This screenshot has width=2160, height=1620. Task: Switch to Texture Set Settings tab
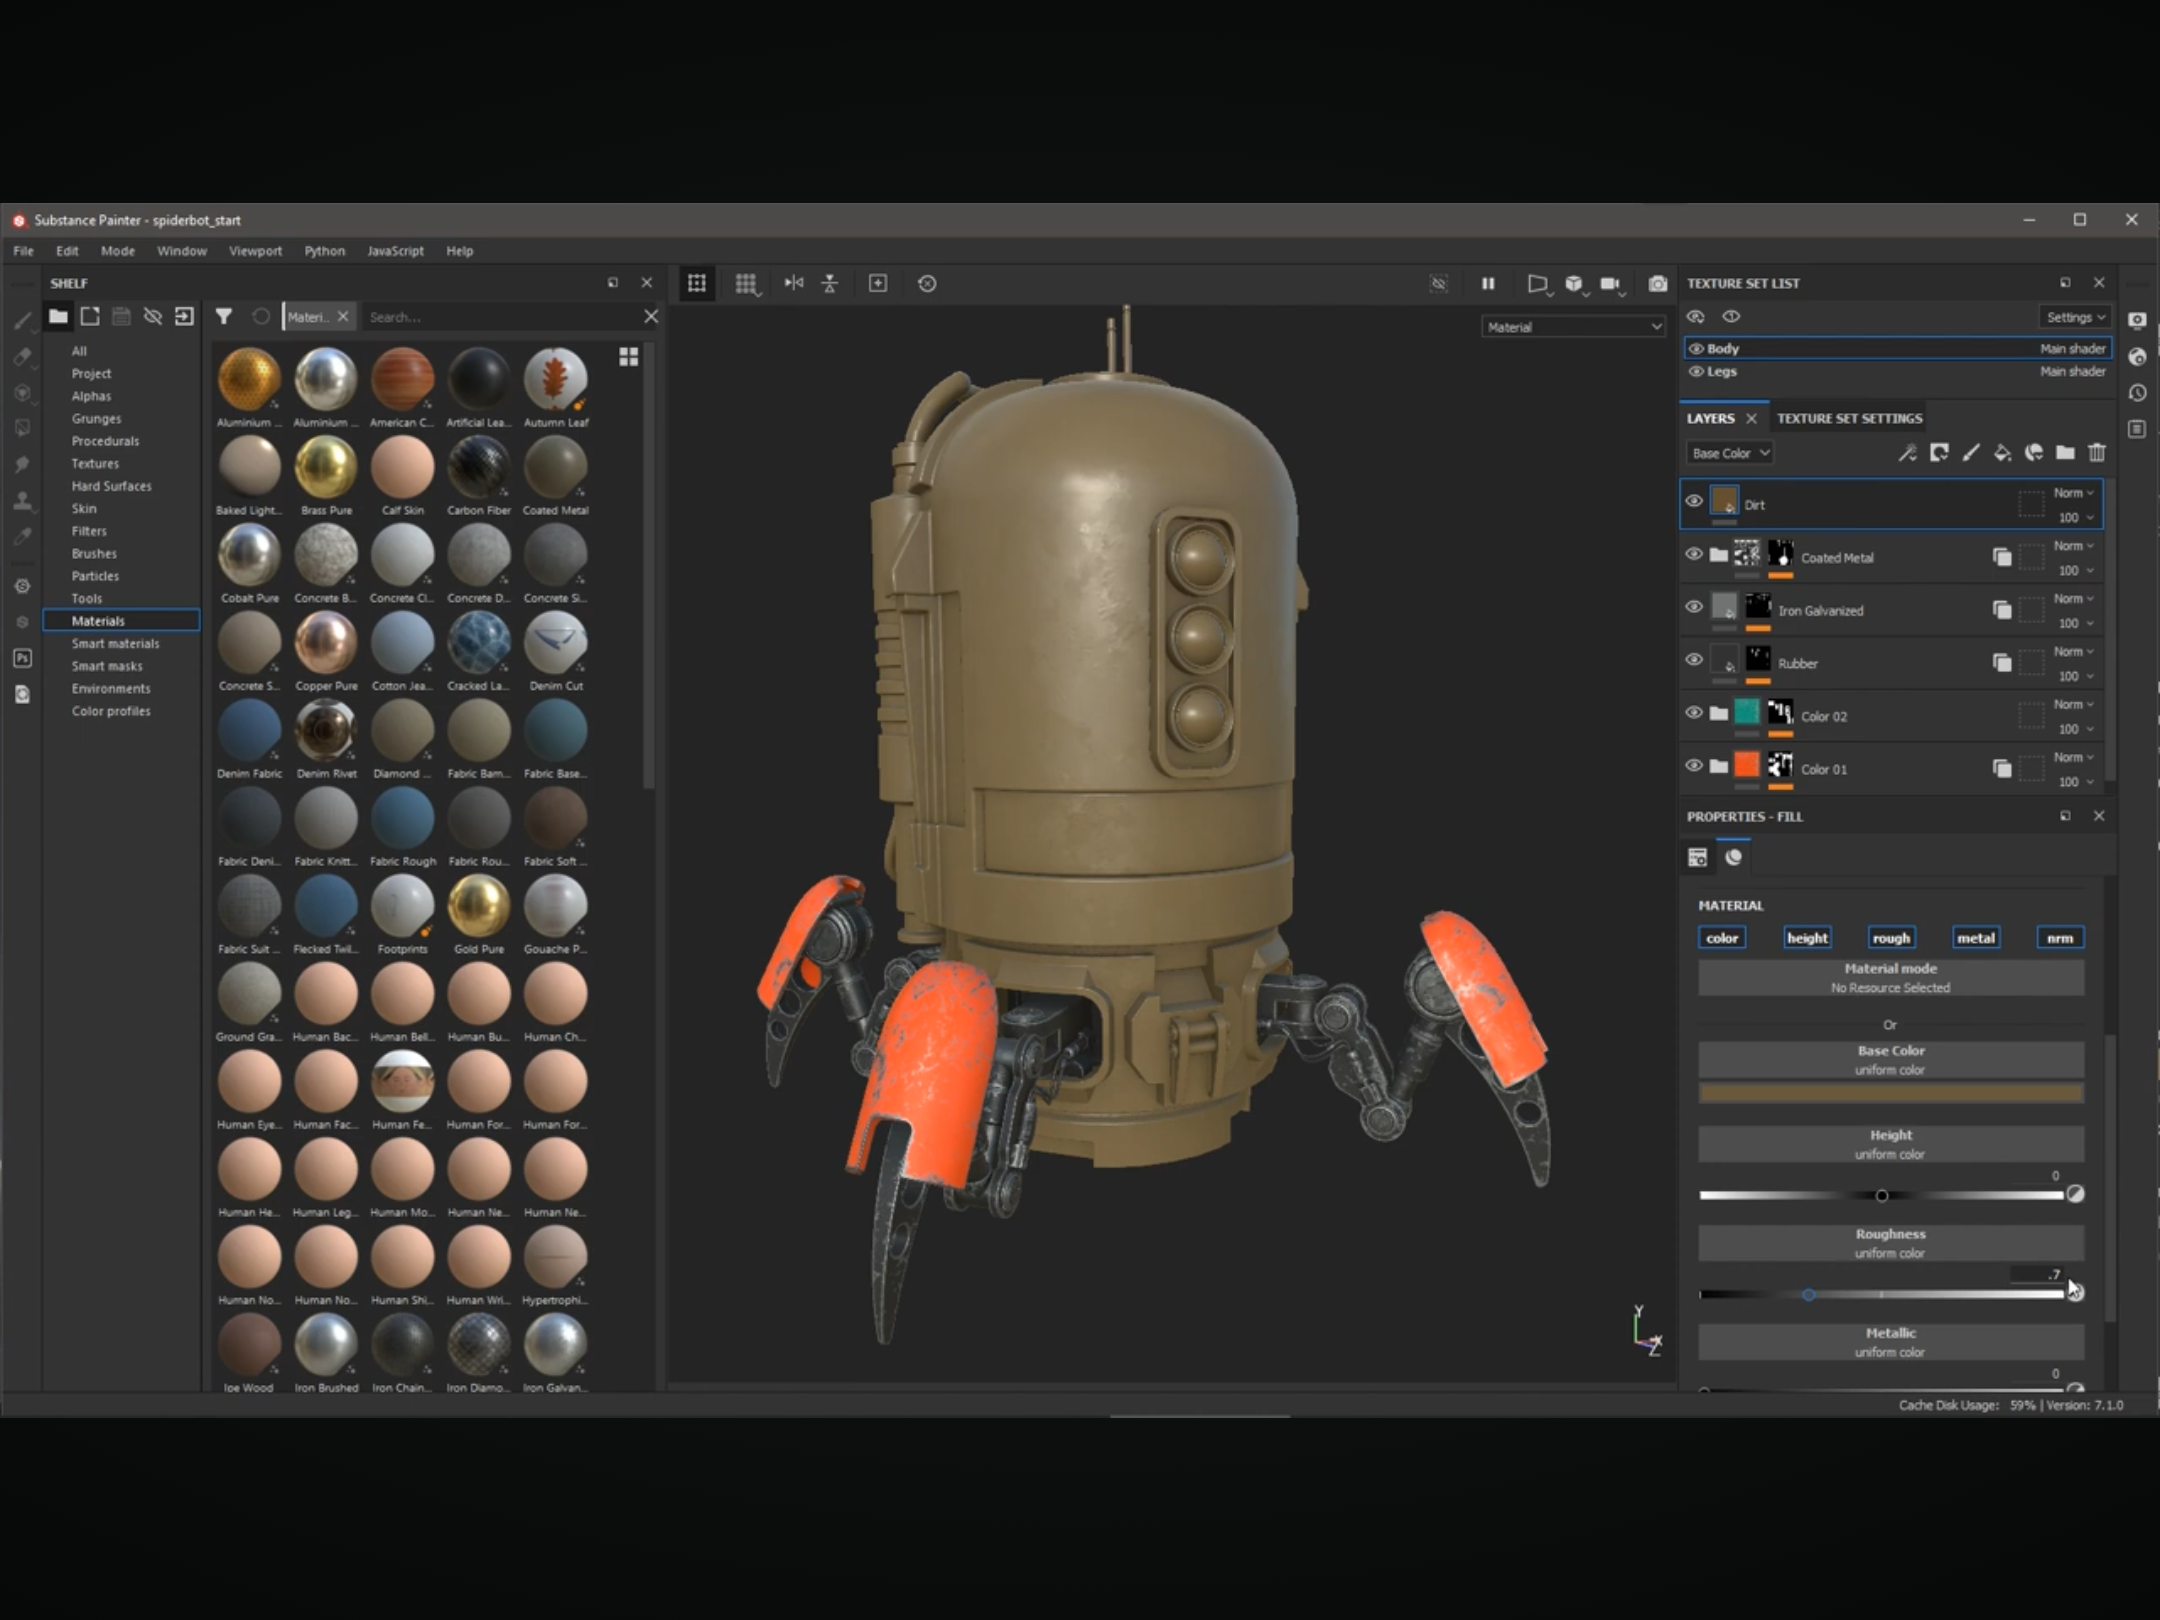coord(1849,418)
